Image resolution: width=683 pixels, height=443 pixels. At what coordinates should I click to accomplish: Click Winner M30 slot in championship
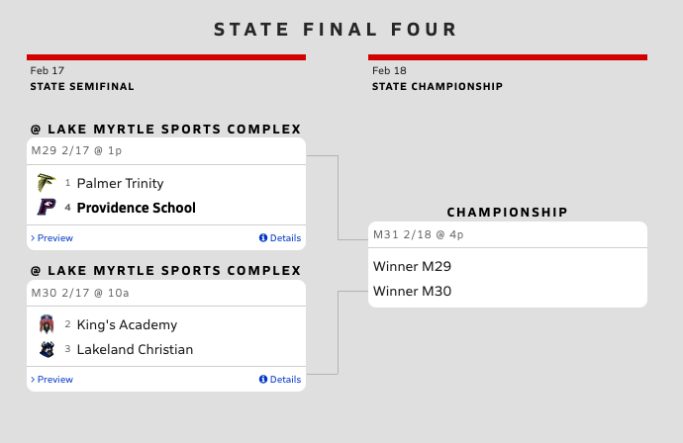(413, 291)
